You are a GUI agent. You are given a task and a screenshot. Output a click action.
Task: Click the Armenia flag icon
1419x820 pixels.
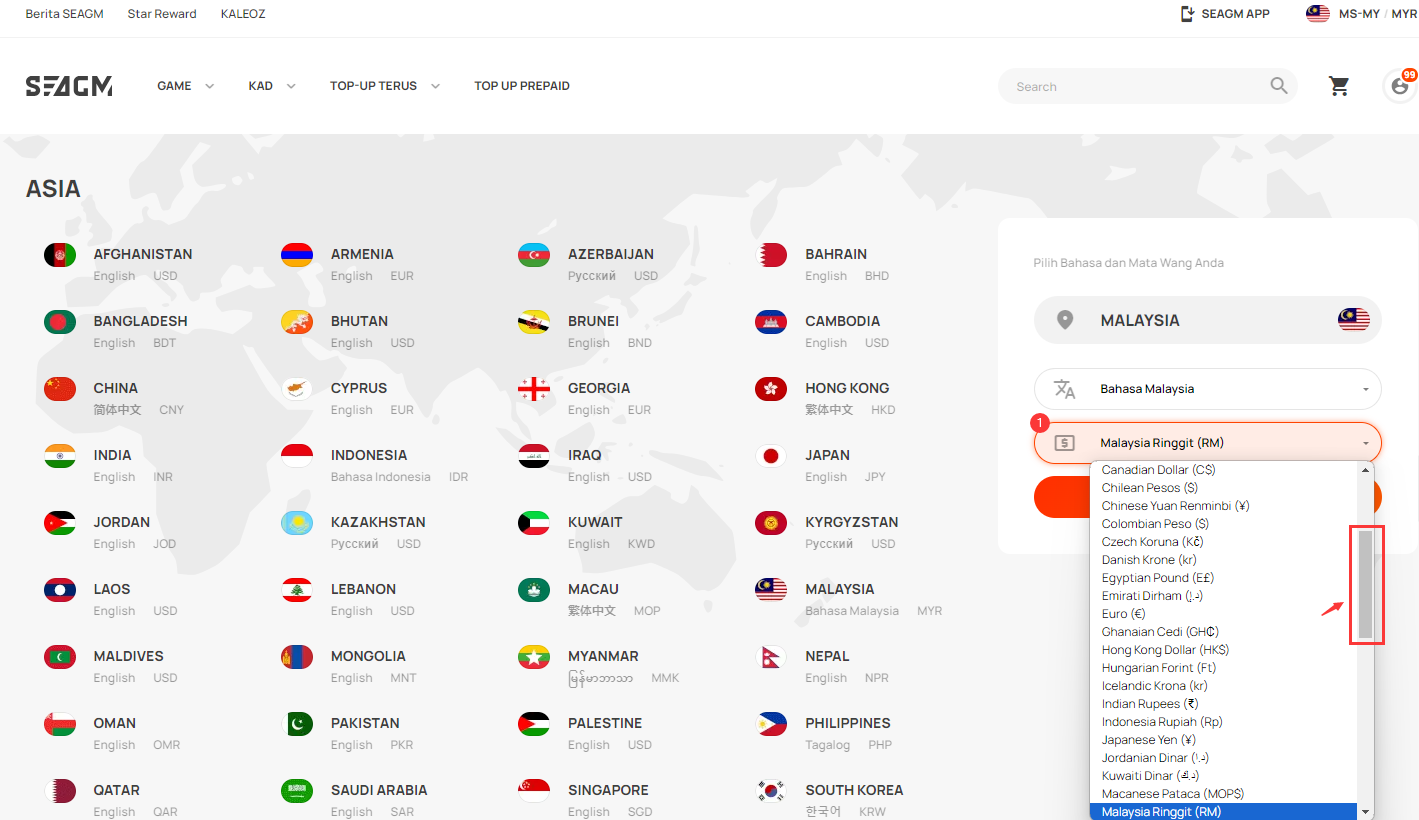(x=297, y=255)
